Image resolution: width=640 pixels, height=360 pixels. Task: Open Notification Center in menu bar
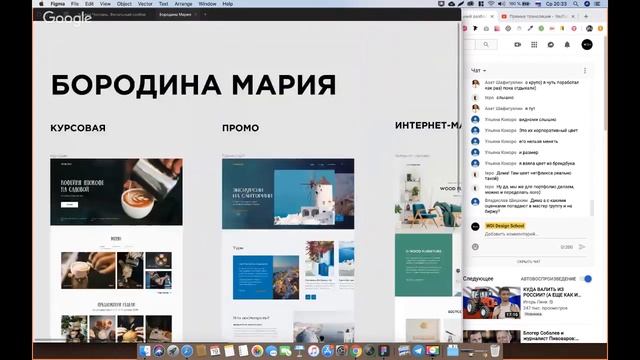pos(598,4)
